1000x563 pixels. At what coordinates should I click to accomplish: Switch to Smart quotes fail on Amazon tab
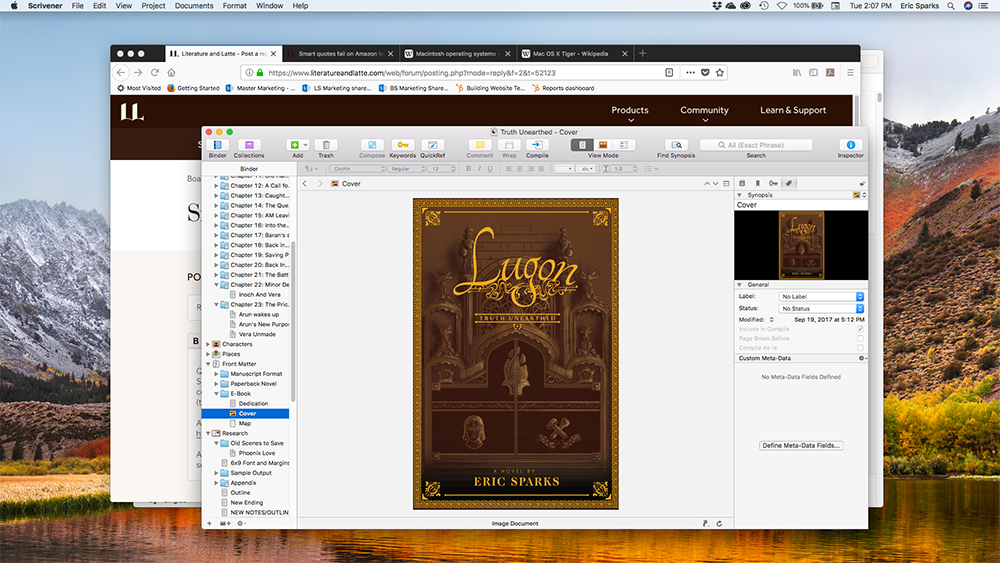pyautogui.click(x=341, y=54)
